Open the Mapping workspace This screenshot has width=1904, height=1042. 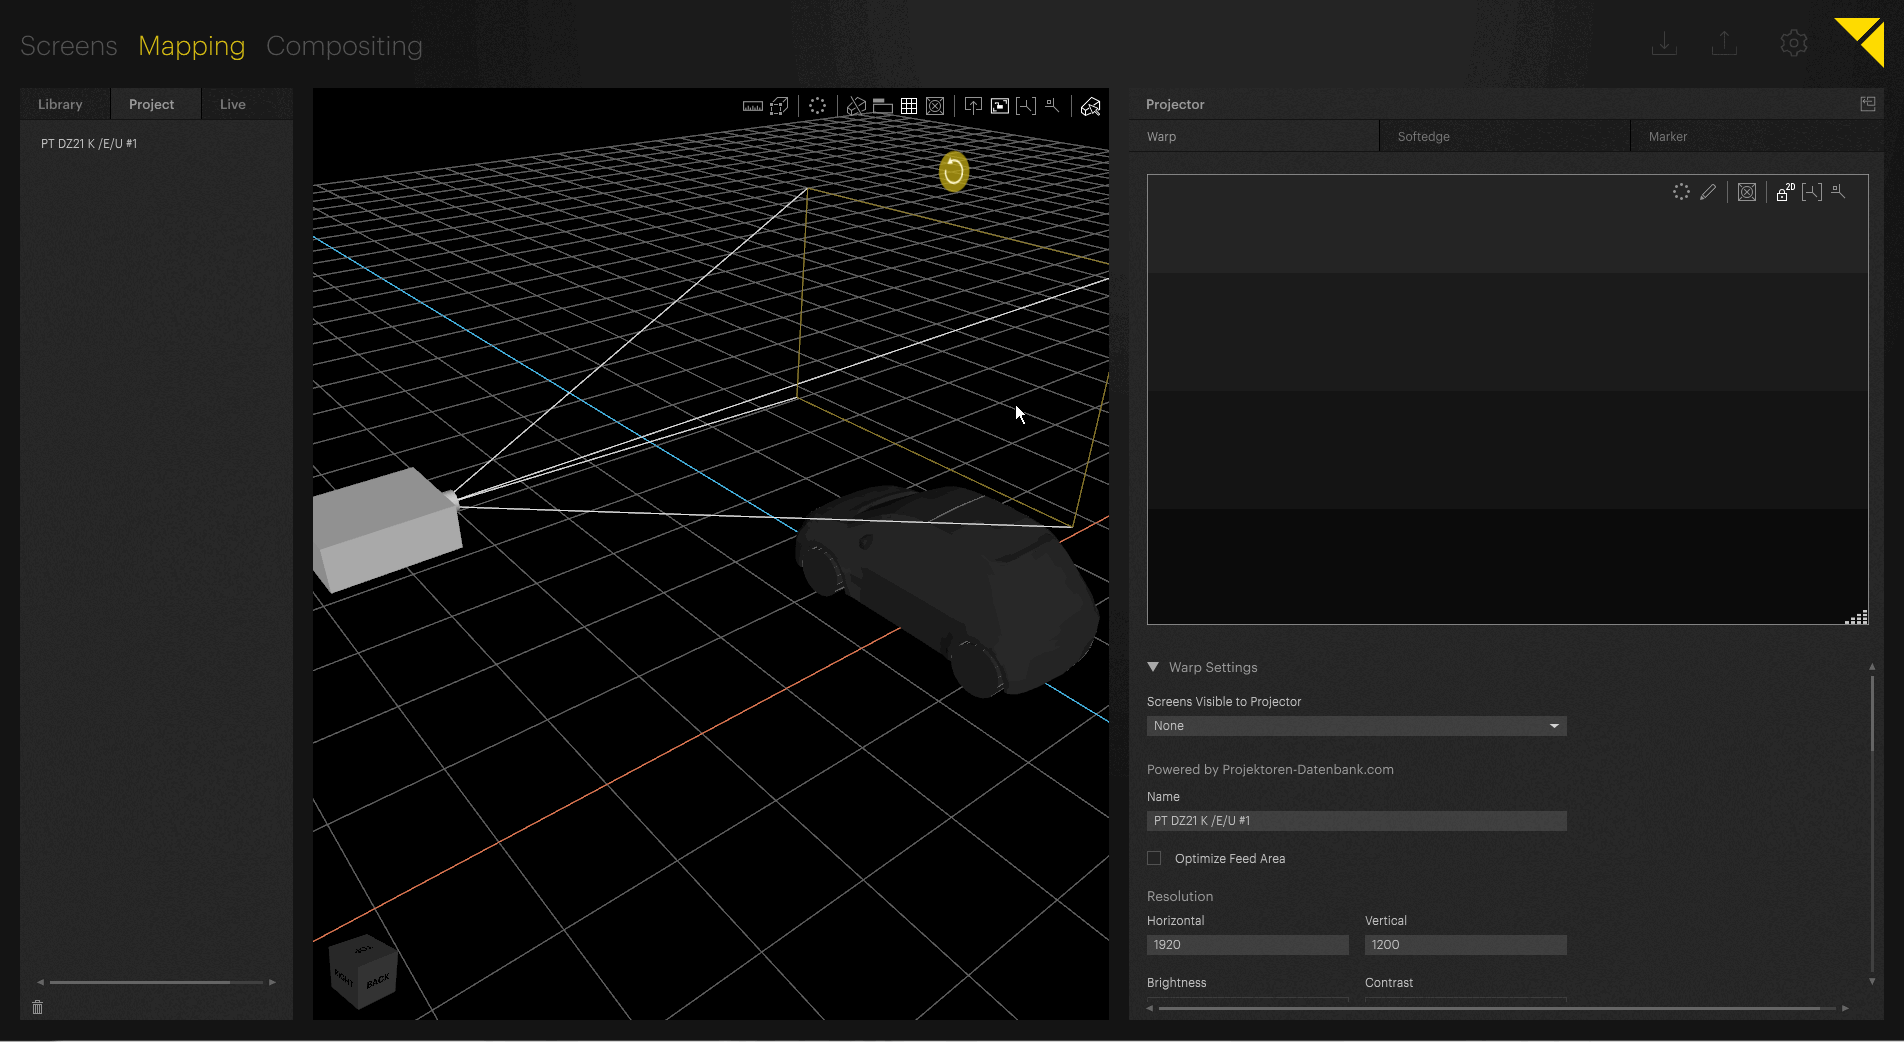click(191, 46)
